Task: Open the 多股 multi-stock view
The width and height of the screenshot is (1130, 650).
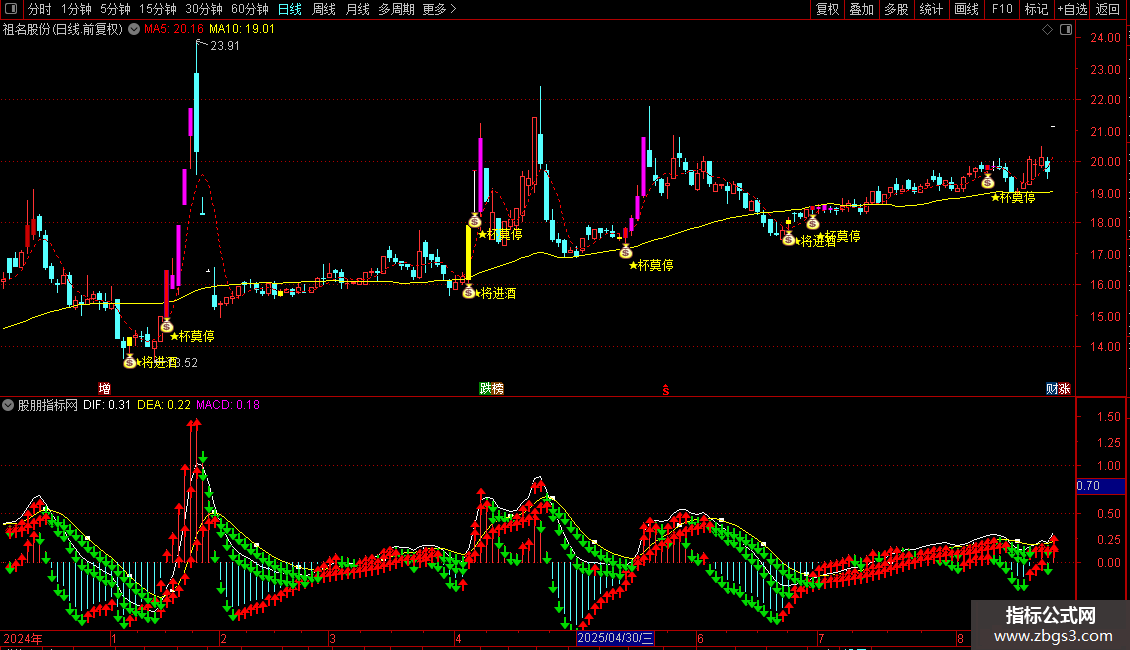Action: [896, 9]
